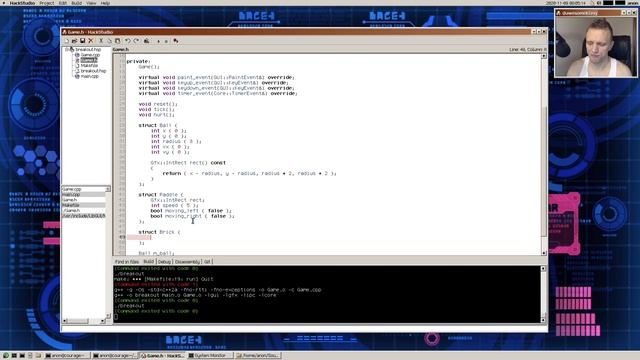Switch to the Build output tab
640x360 pixels.
coord(149,262)
